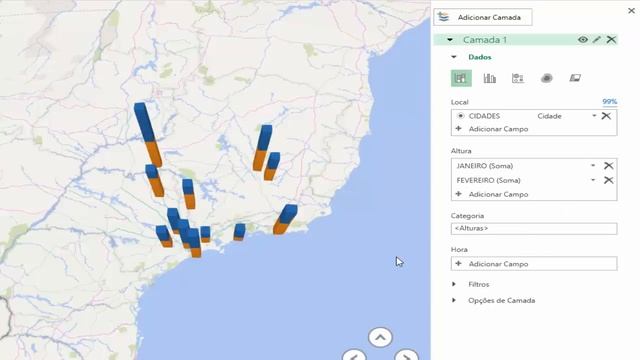Click the layers icon beside Adicionar Camada

point(443,17)
